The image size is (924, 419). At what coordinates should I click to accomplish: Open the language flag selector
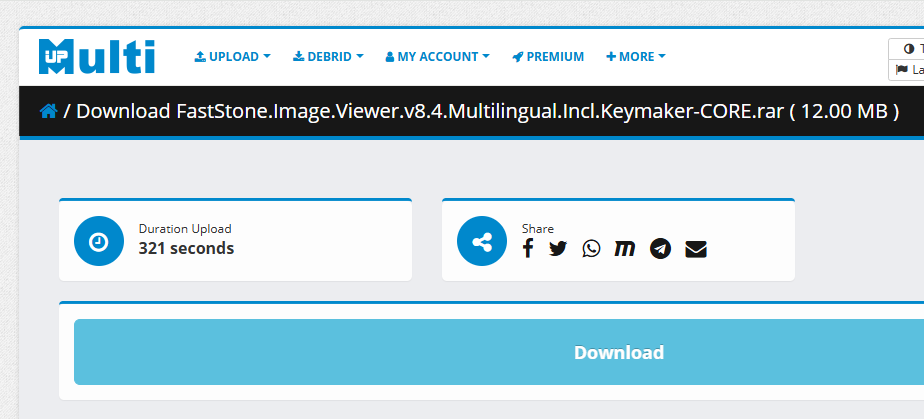[908, 70]
